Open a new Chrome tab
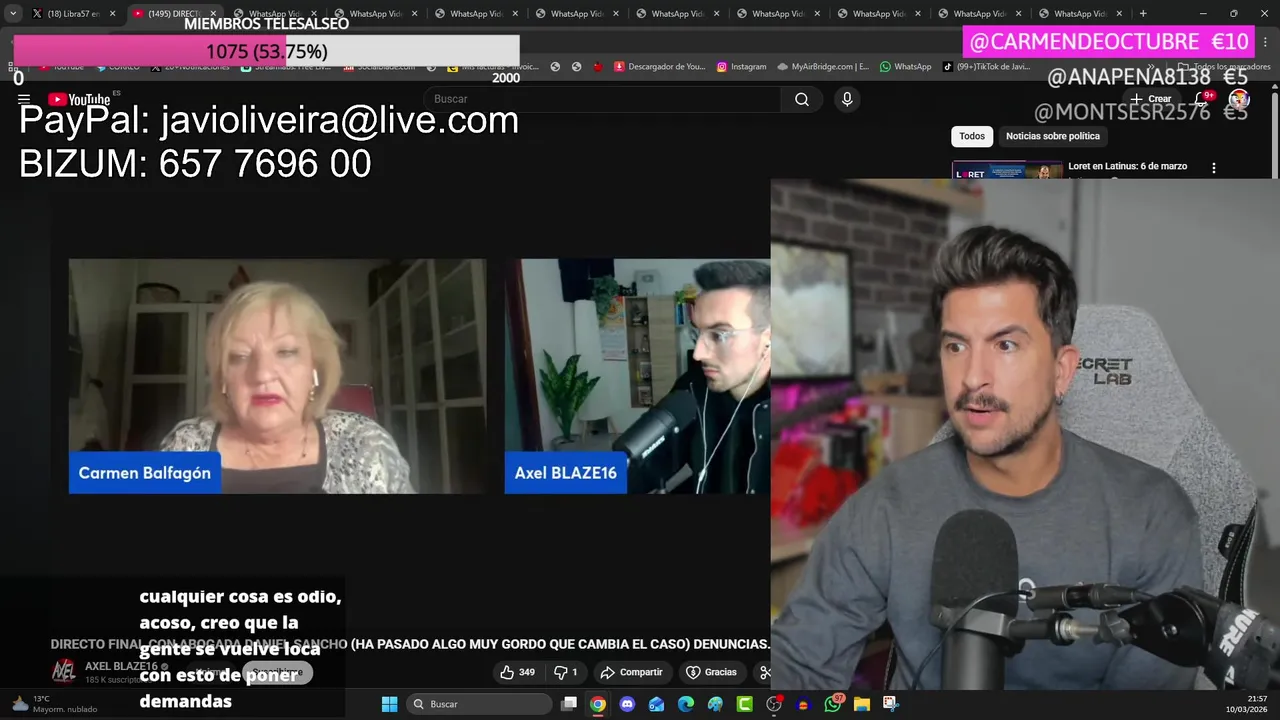The height and width of the screenshot is (720, 1280). 1143,14
